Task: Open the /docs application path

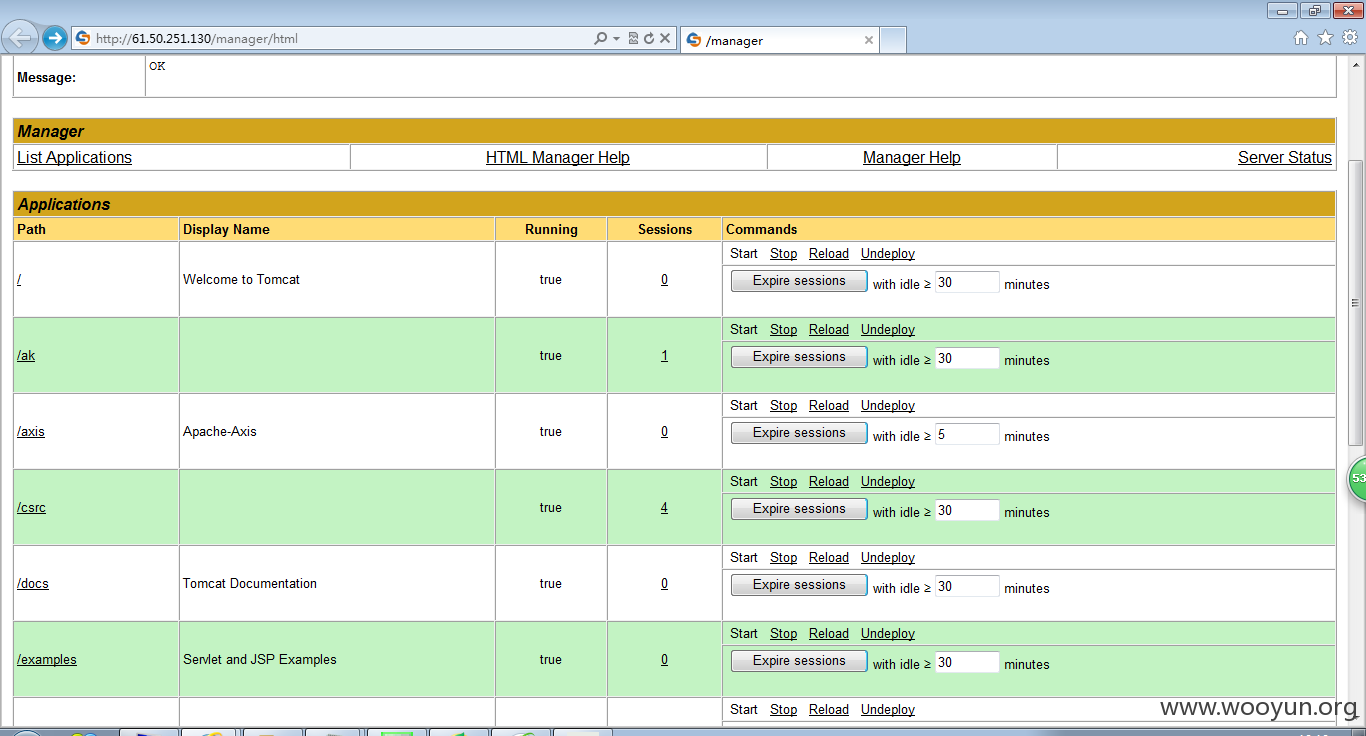Action: [x=33, y=584]
